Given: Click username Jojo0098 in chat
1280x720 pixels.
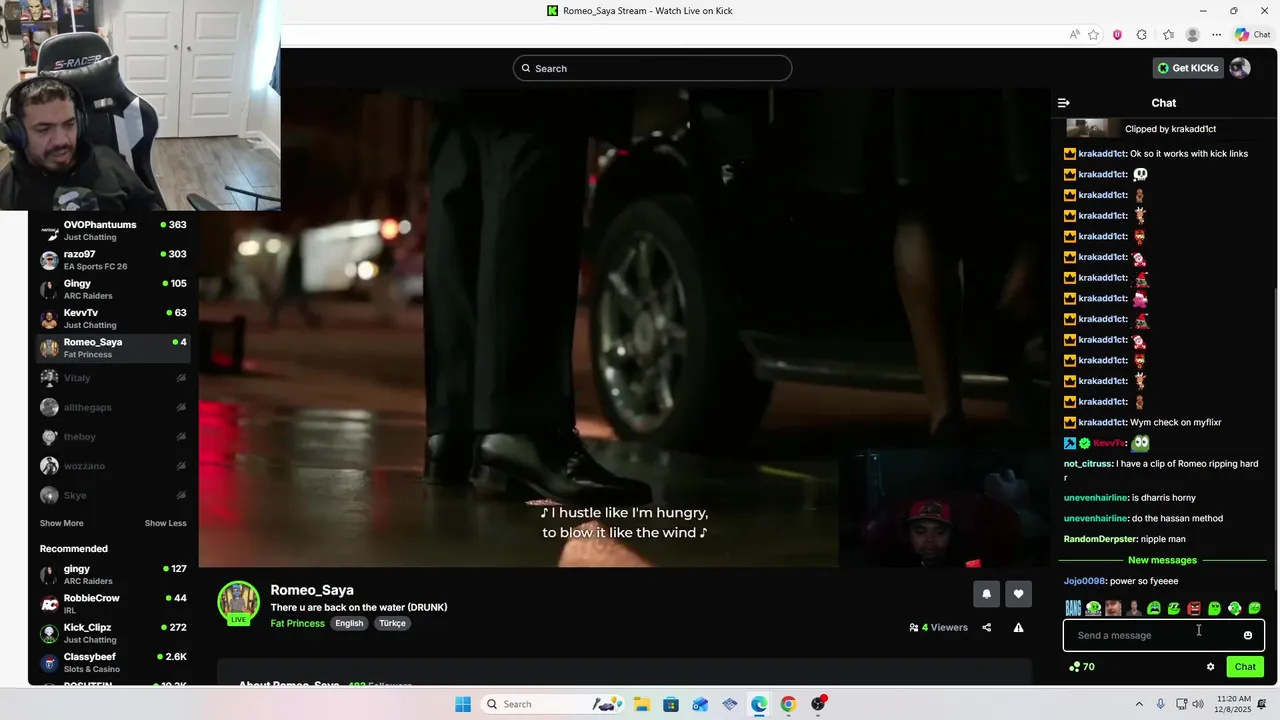Looking at the screenshot, I should 1084,581.
